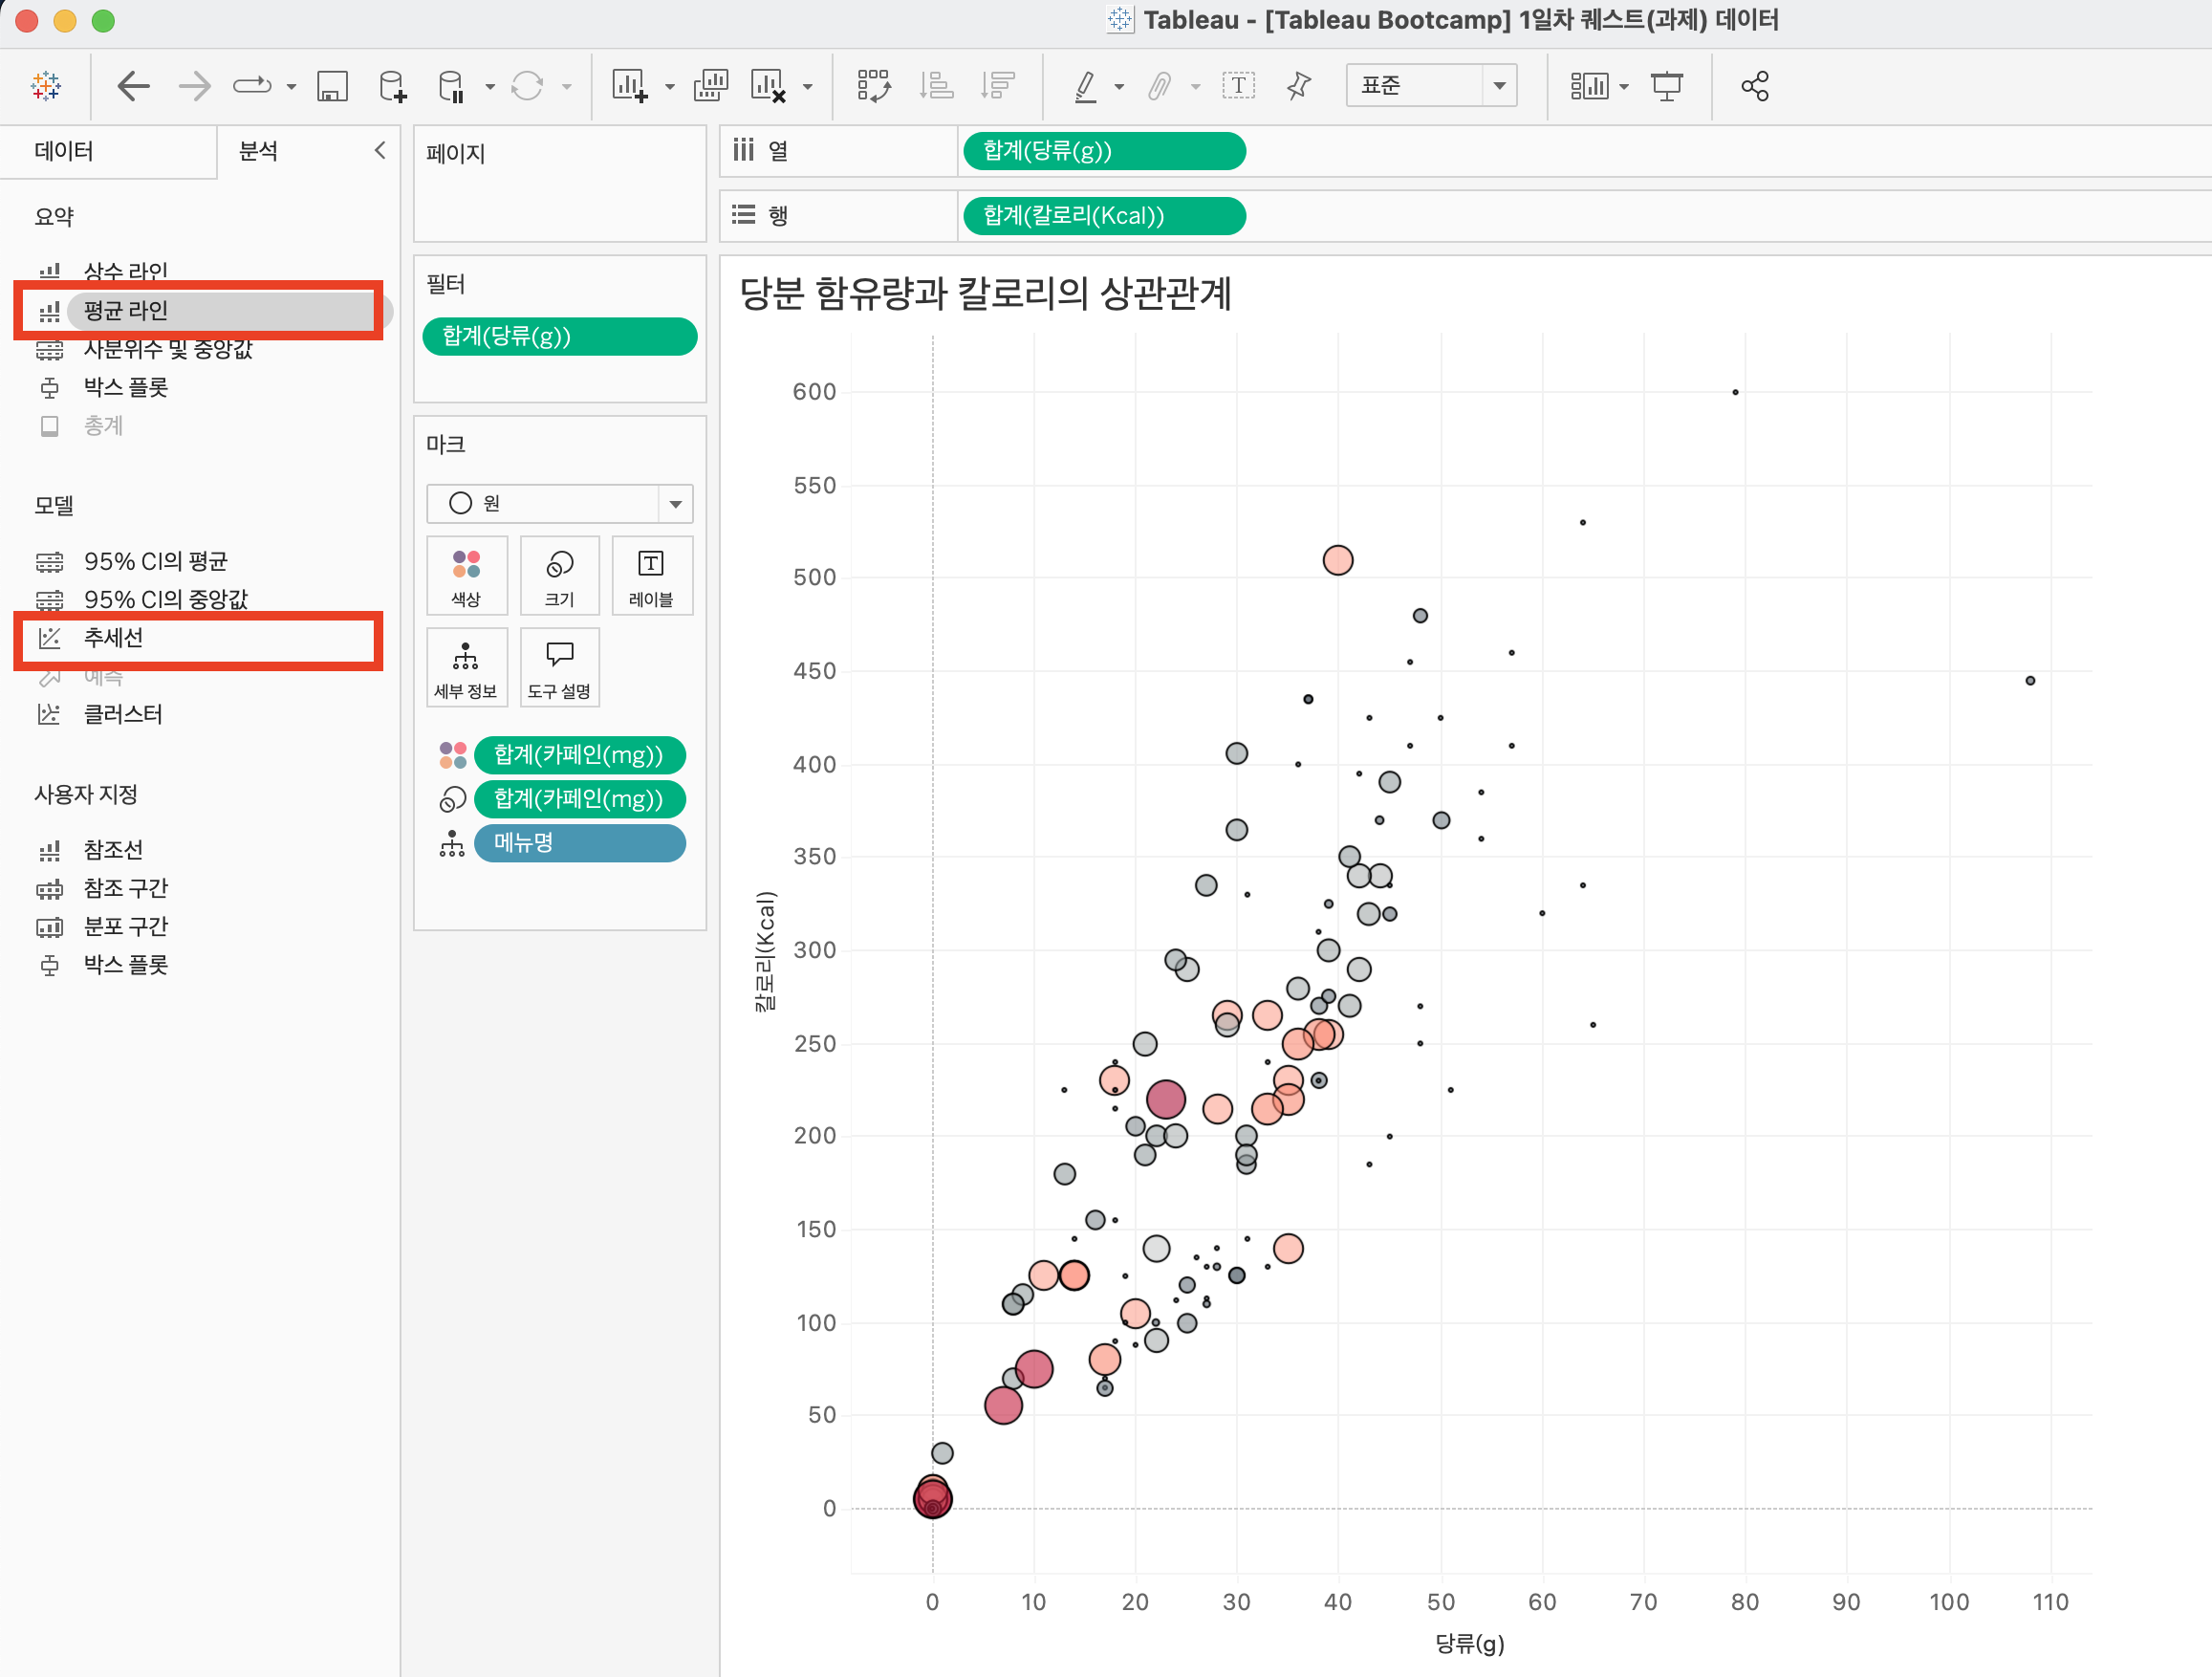
Task: Click the Save workbook icon
Action: pos(332,87)
